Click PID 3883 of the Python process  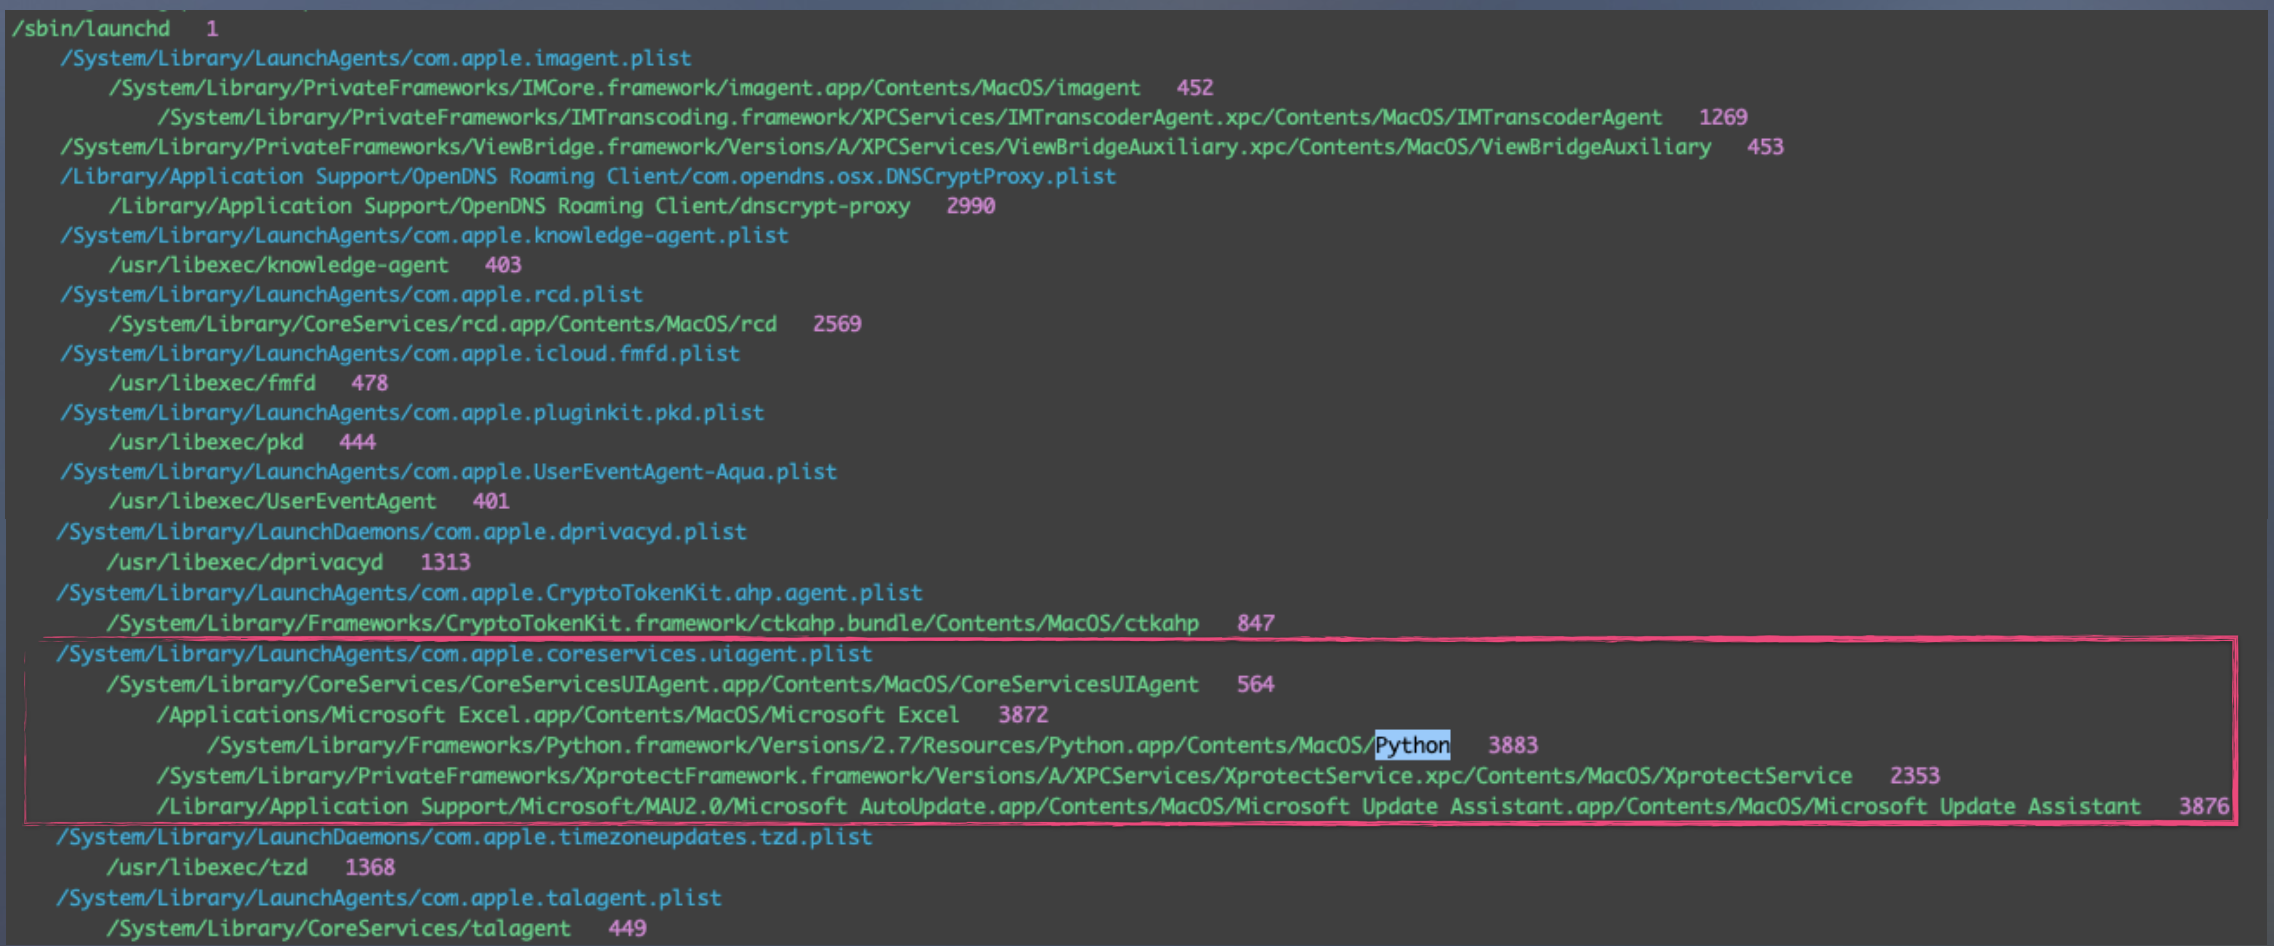click(1514, 745)
